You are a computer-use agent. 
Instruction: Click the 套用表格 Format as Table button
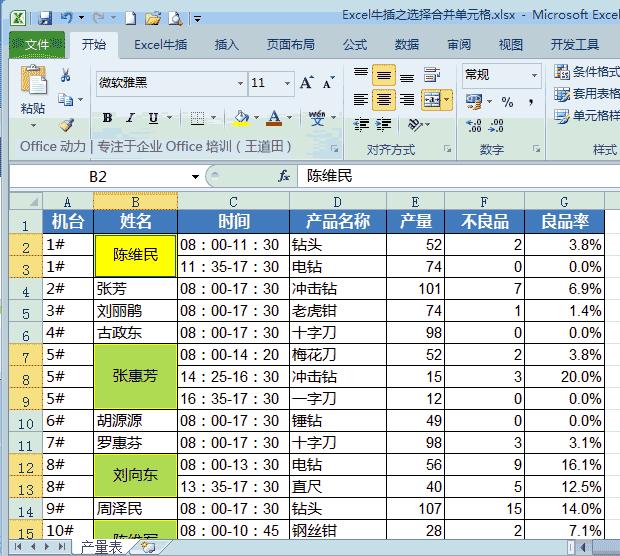tap(586, 94)
